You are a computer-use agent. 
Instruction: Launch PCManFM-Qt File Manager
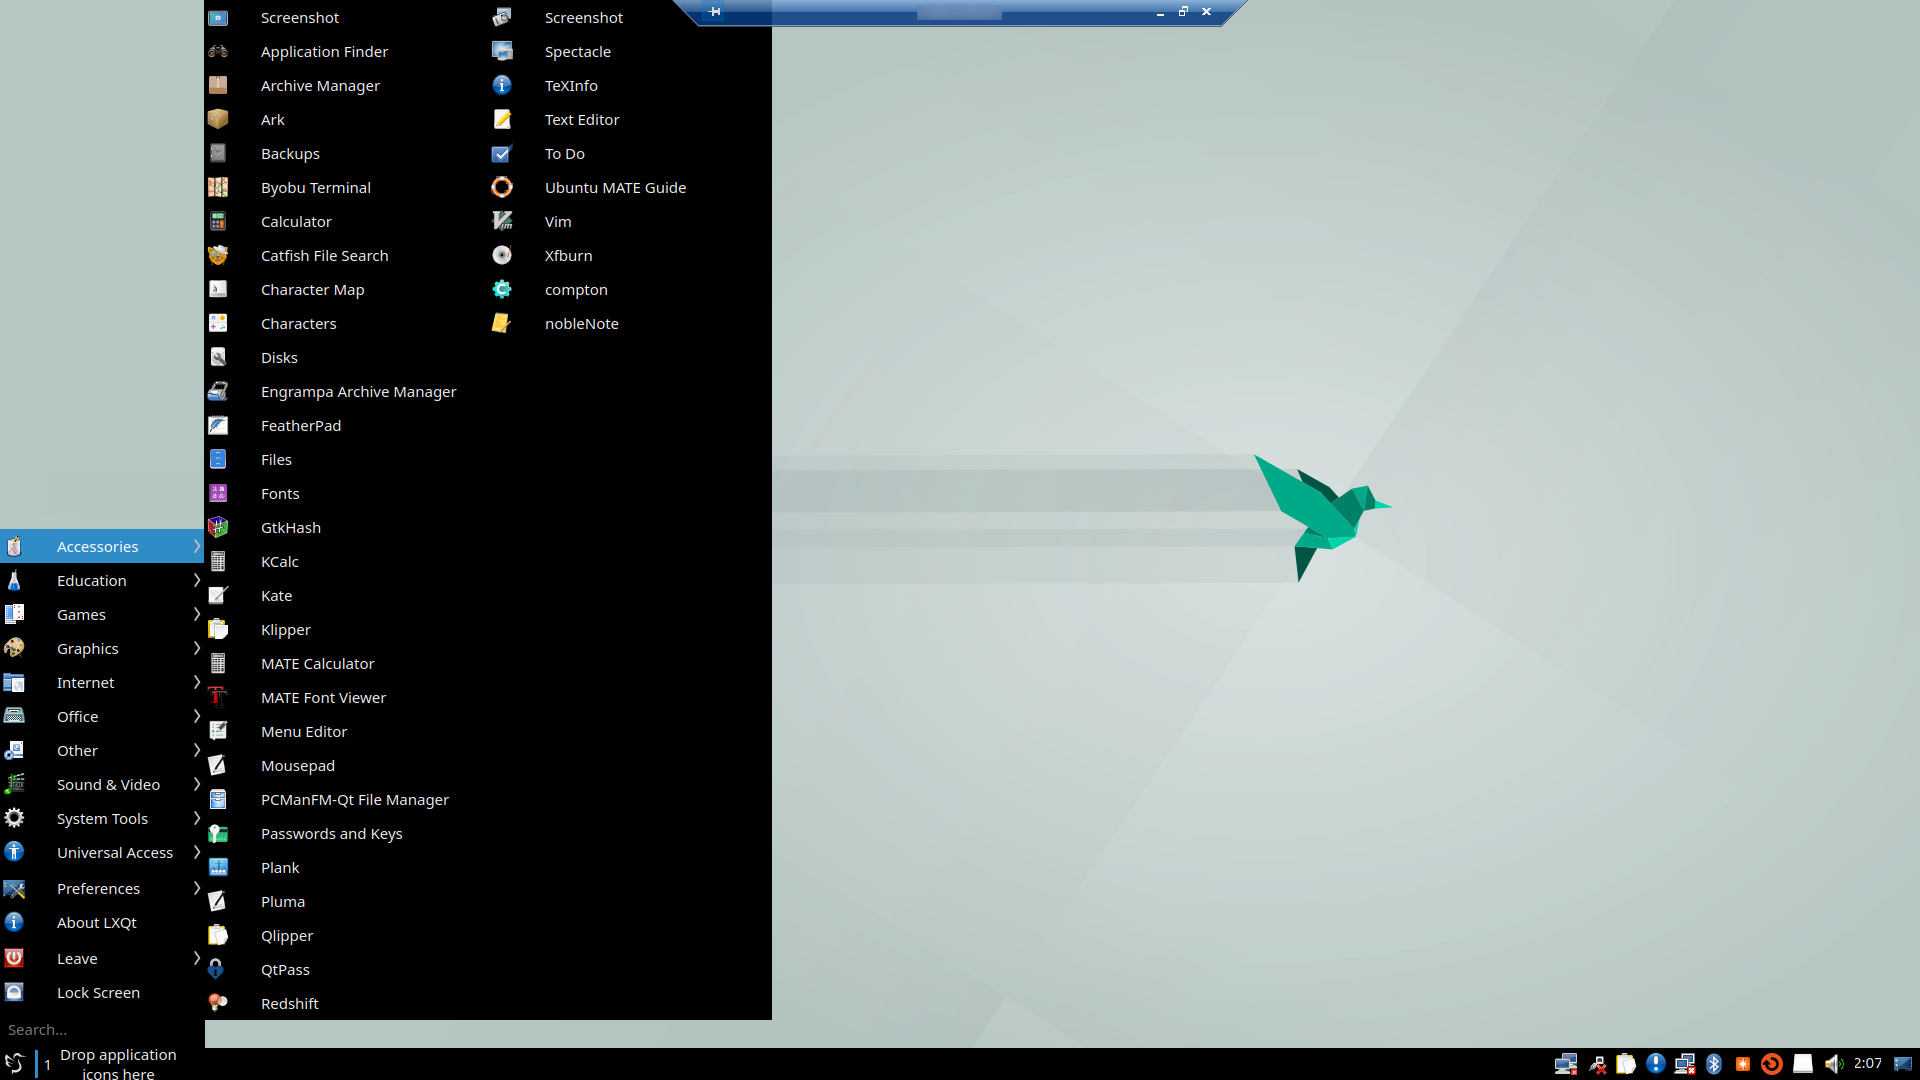[346, 800]
